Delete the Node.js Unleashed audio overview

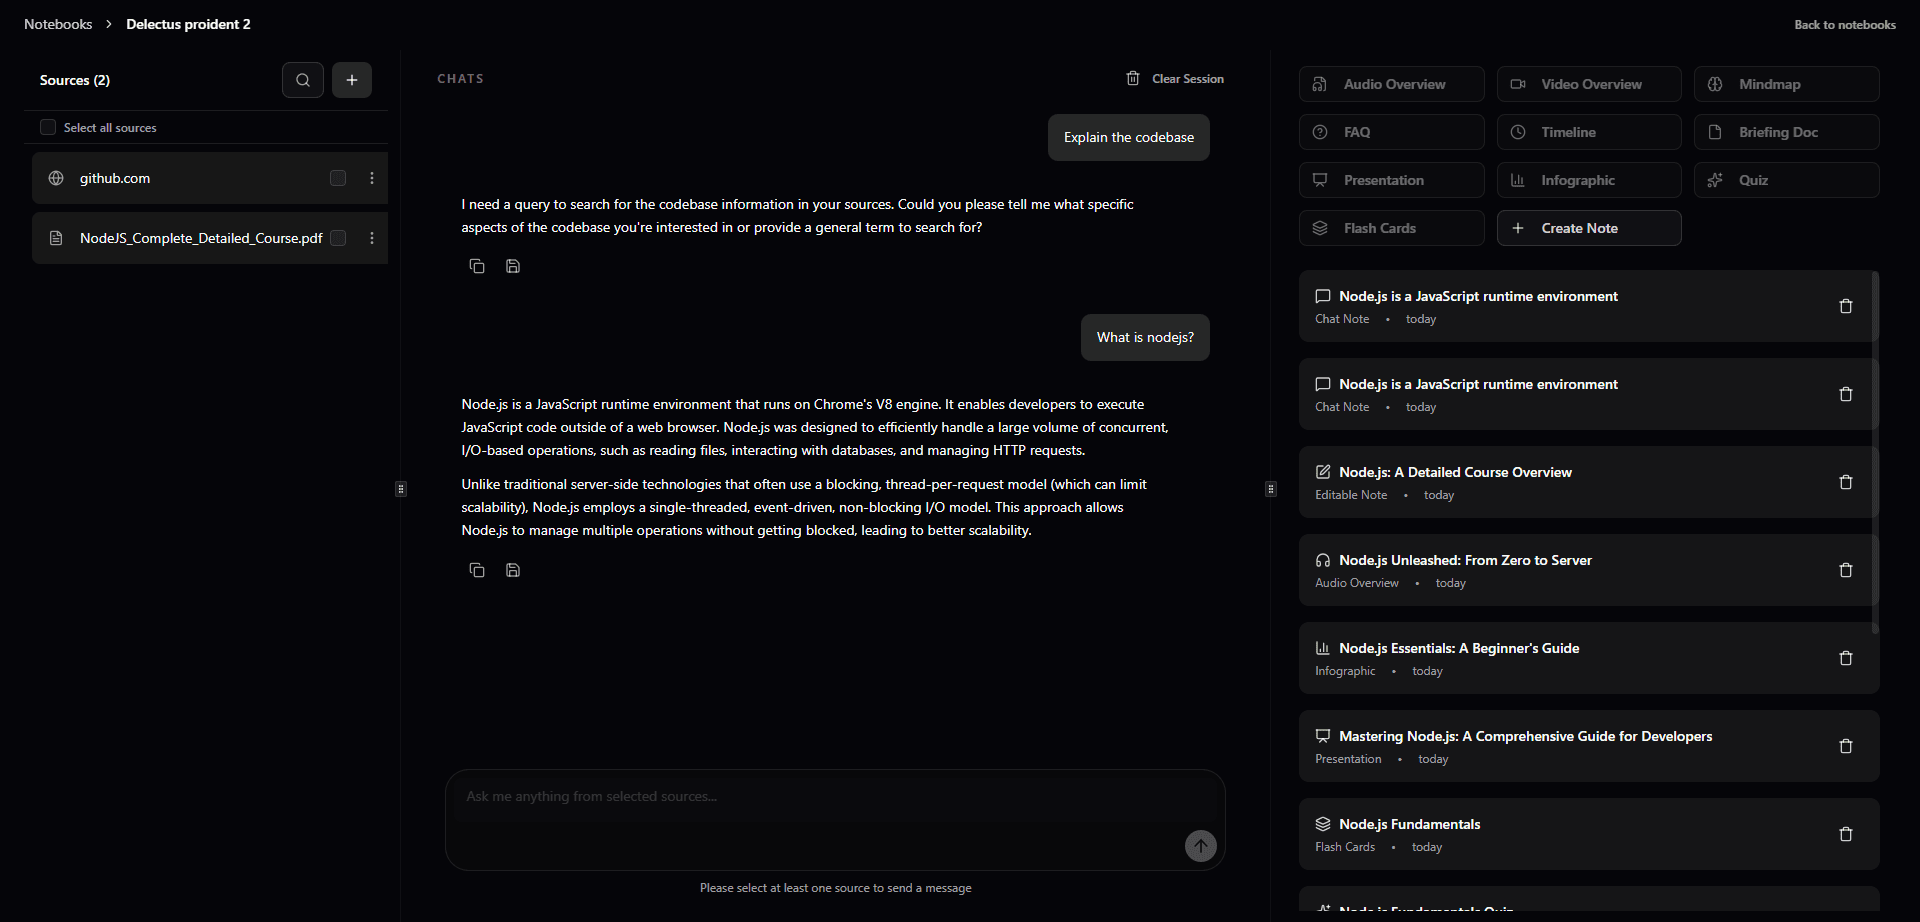coord(1846,570)
